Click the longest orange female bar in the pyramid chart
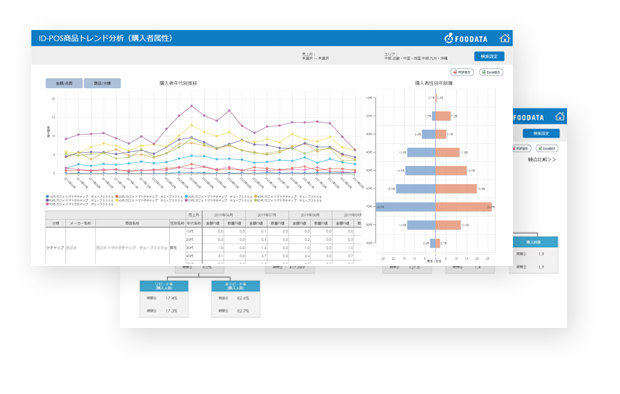Screen dimensions: 620x394 tap(463, 207)
